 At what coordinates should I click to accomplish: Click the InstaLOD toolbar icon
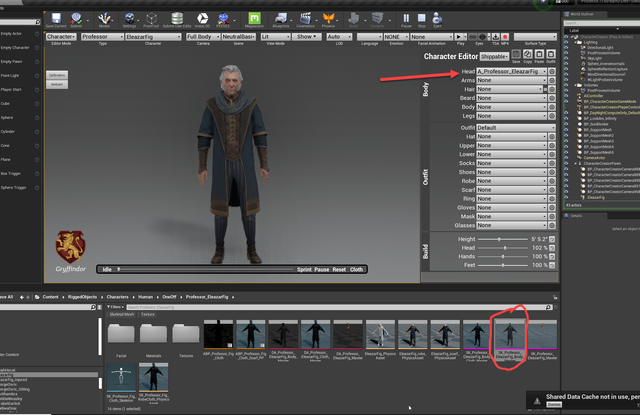(x=202, y=18)
